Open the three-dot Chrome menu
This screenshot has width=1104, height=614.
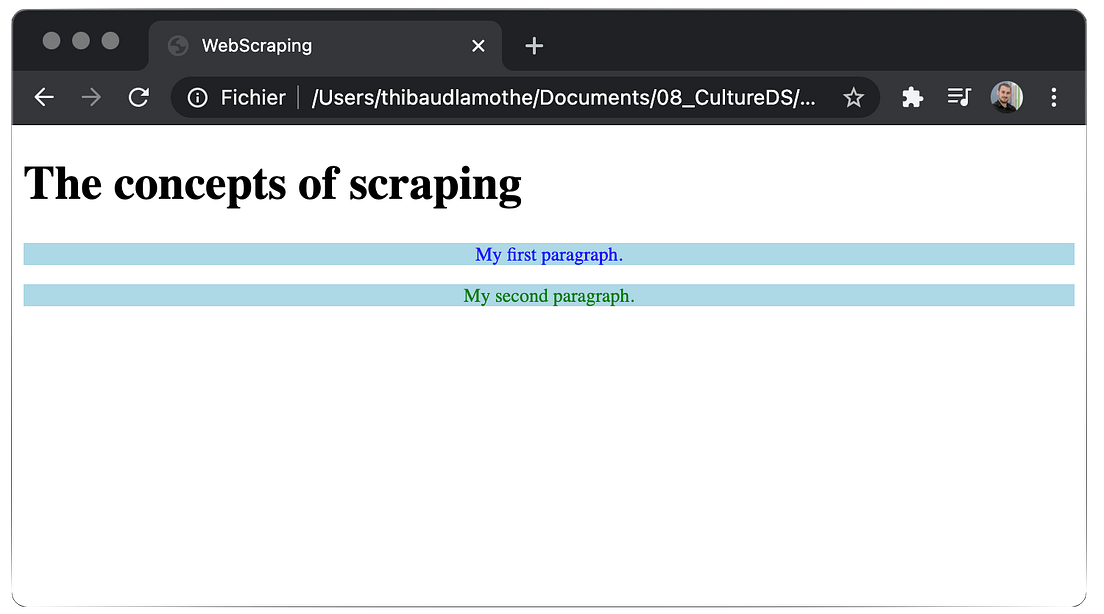(1053, 97)
